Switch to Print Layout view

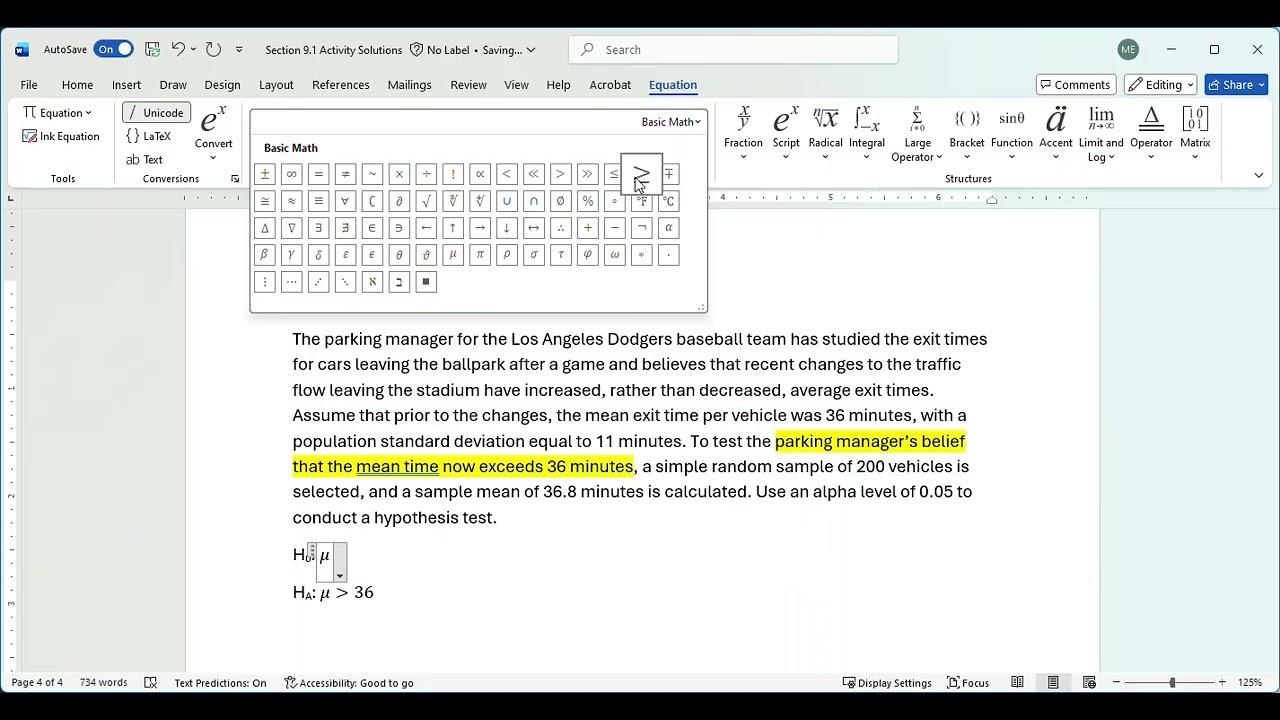pos(1053,683)
